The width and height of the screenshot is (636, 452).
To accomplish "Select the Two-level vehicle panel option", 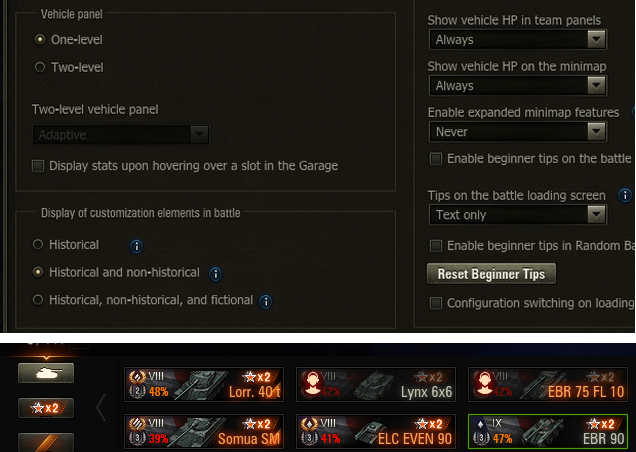I will click(40, 67).
